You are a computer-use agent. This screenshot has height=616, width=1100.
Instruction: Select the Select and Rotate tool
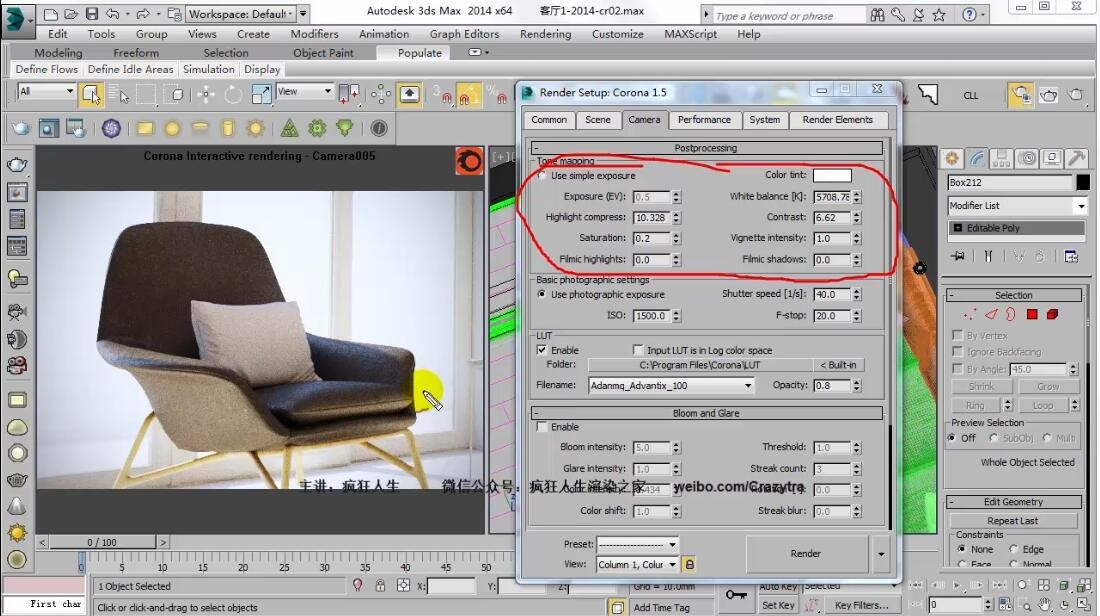tap(232, 94)
